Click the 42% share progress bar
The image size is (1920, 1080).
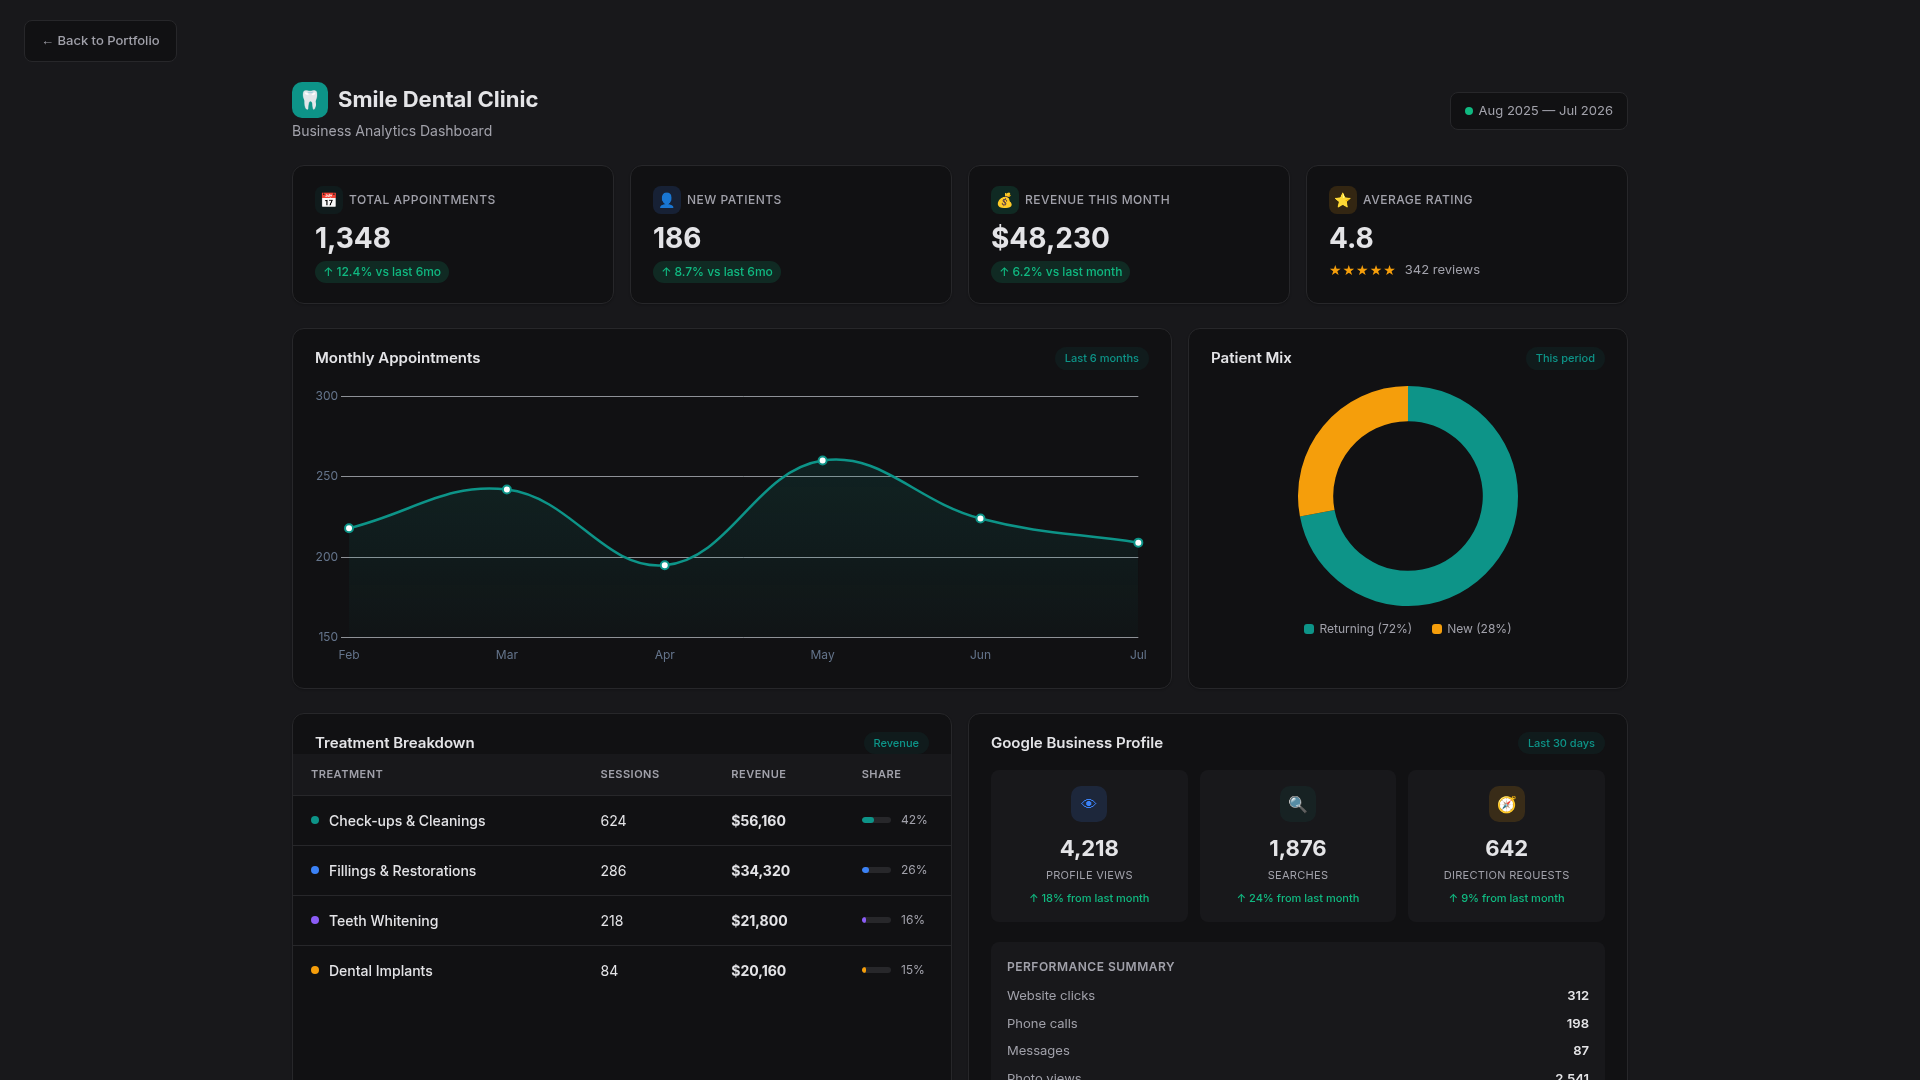tap(876, 820)
